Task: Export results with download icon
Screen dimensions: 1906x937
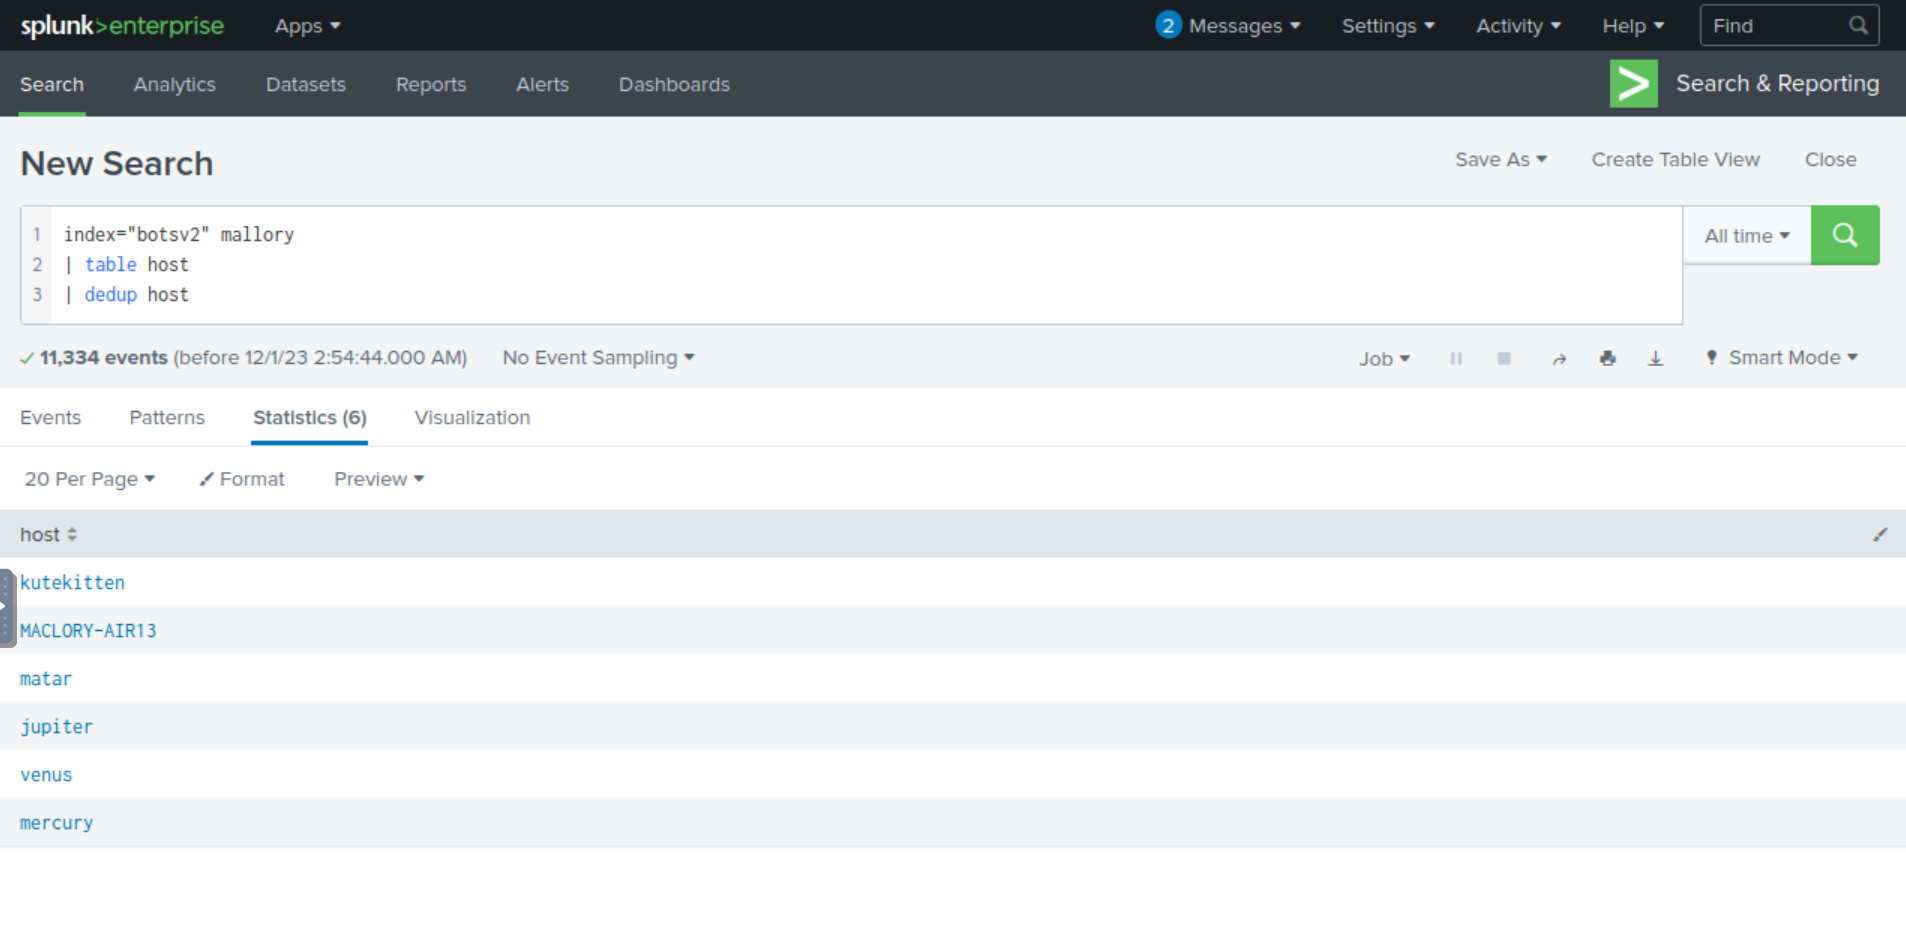Action: point(1656,358)
